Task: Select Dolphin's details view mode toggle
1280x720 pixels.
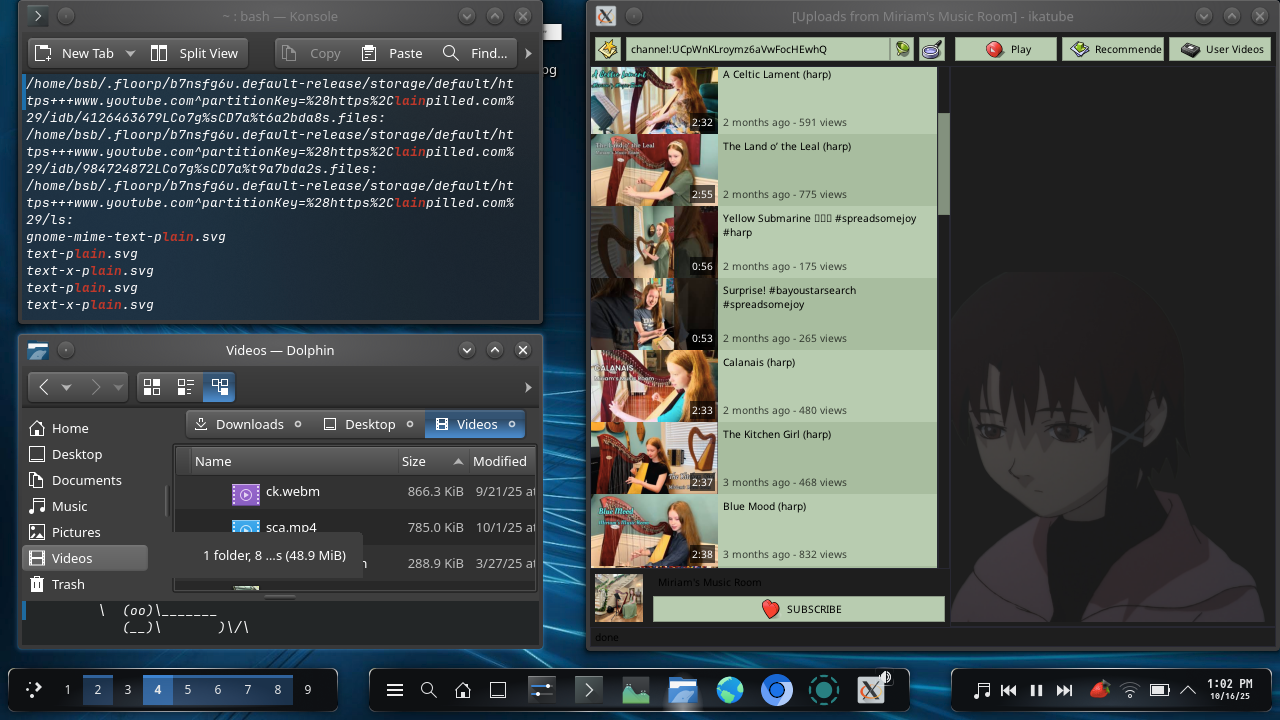Action: point(219,386)
